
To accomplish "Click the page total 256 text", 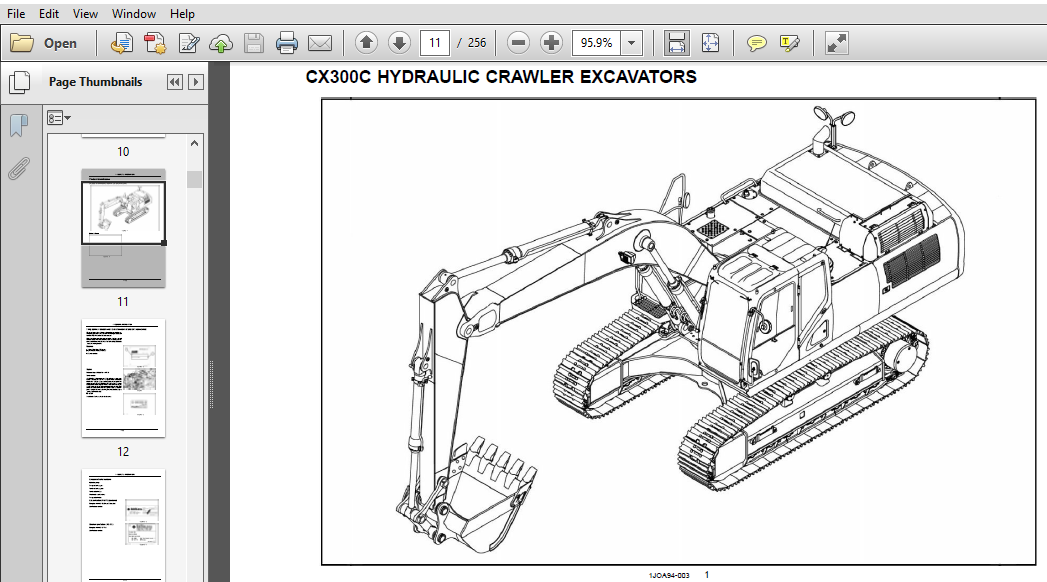I will 477,43.
